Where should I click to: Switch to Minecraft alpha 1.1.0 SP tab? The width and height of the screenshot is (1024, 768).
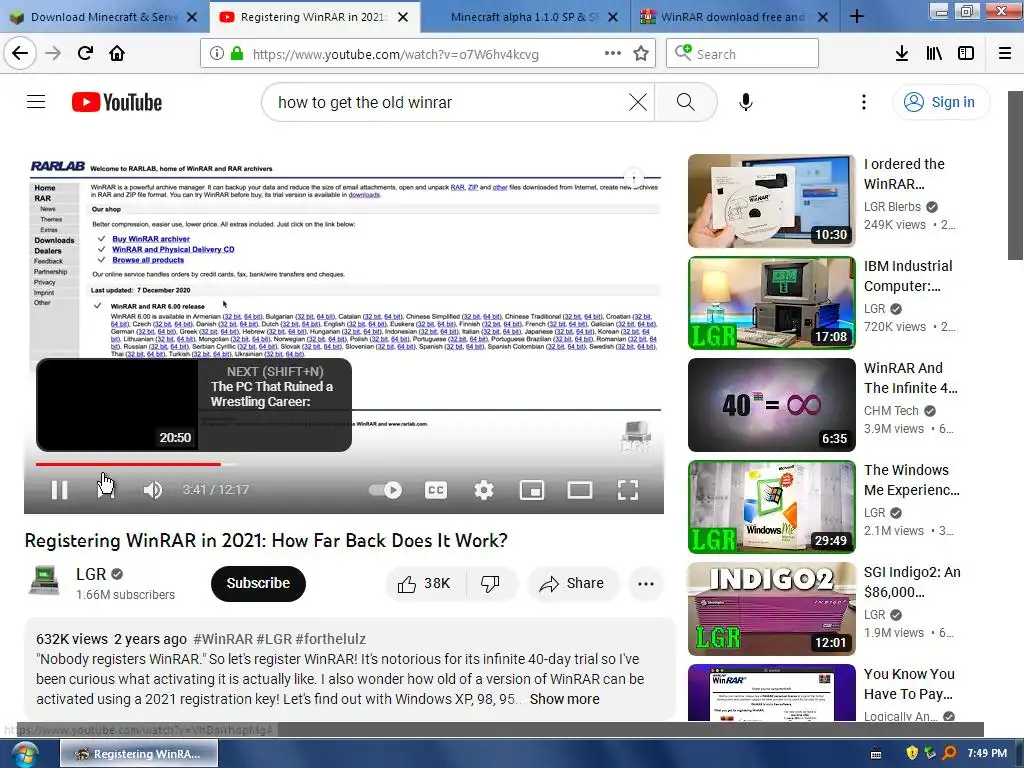coord(524,17)
